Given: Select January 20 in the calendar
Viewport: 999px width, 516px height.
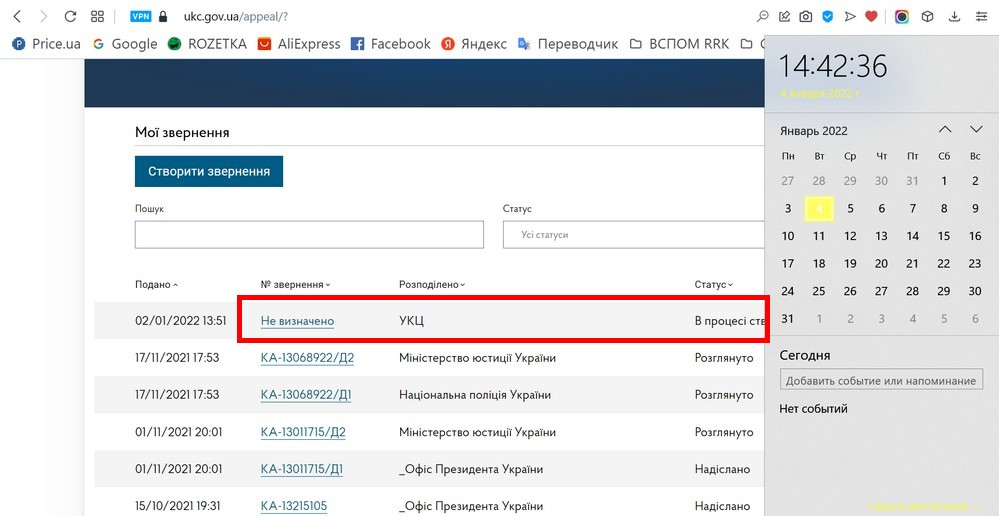Looking at the screenshot, I should tap(882, 263).
